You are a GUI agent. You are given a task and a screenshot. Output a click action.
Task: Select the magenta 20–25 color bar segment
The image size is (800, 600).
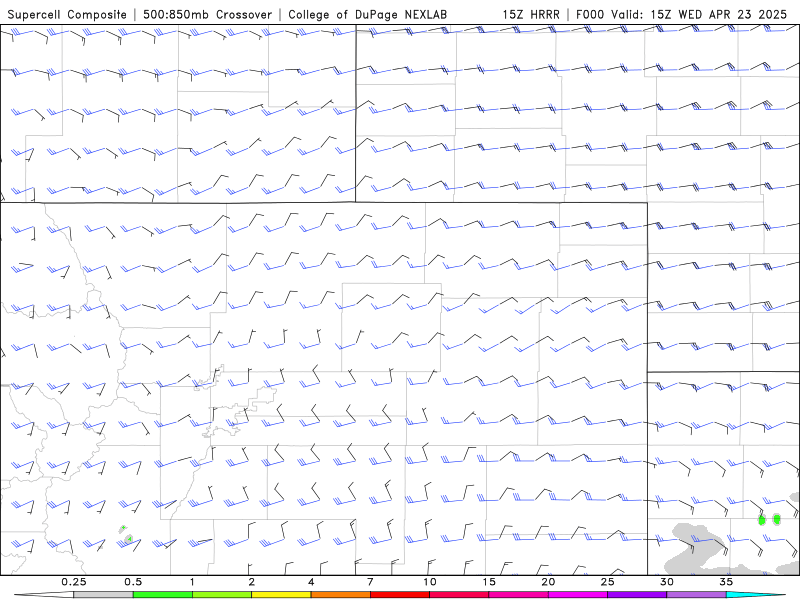tap(578, 595)
